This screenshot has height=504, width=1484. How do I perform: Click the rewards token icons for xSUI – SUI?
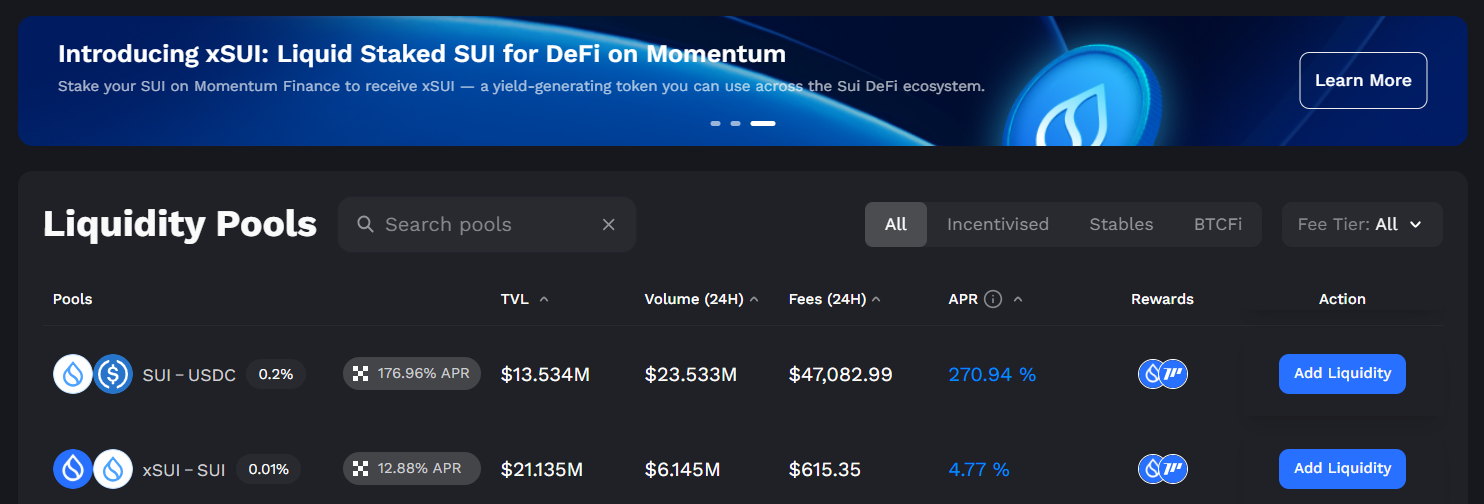point(1163,468)
